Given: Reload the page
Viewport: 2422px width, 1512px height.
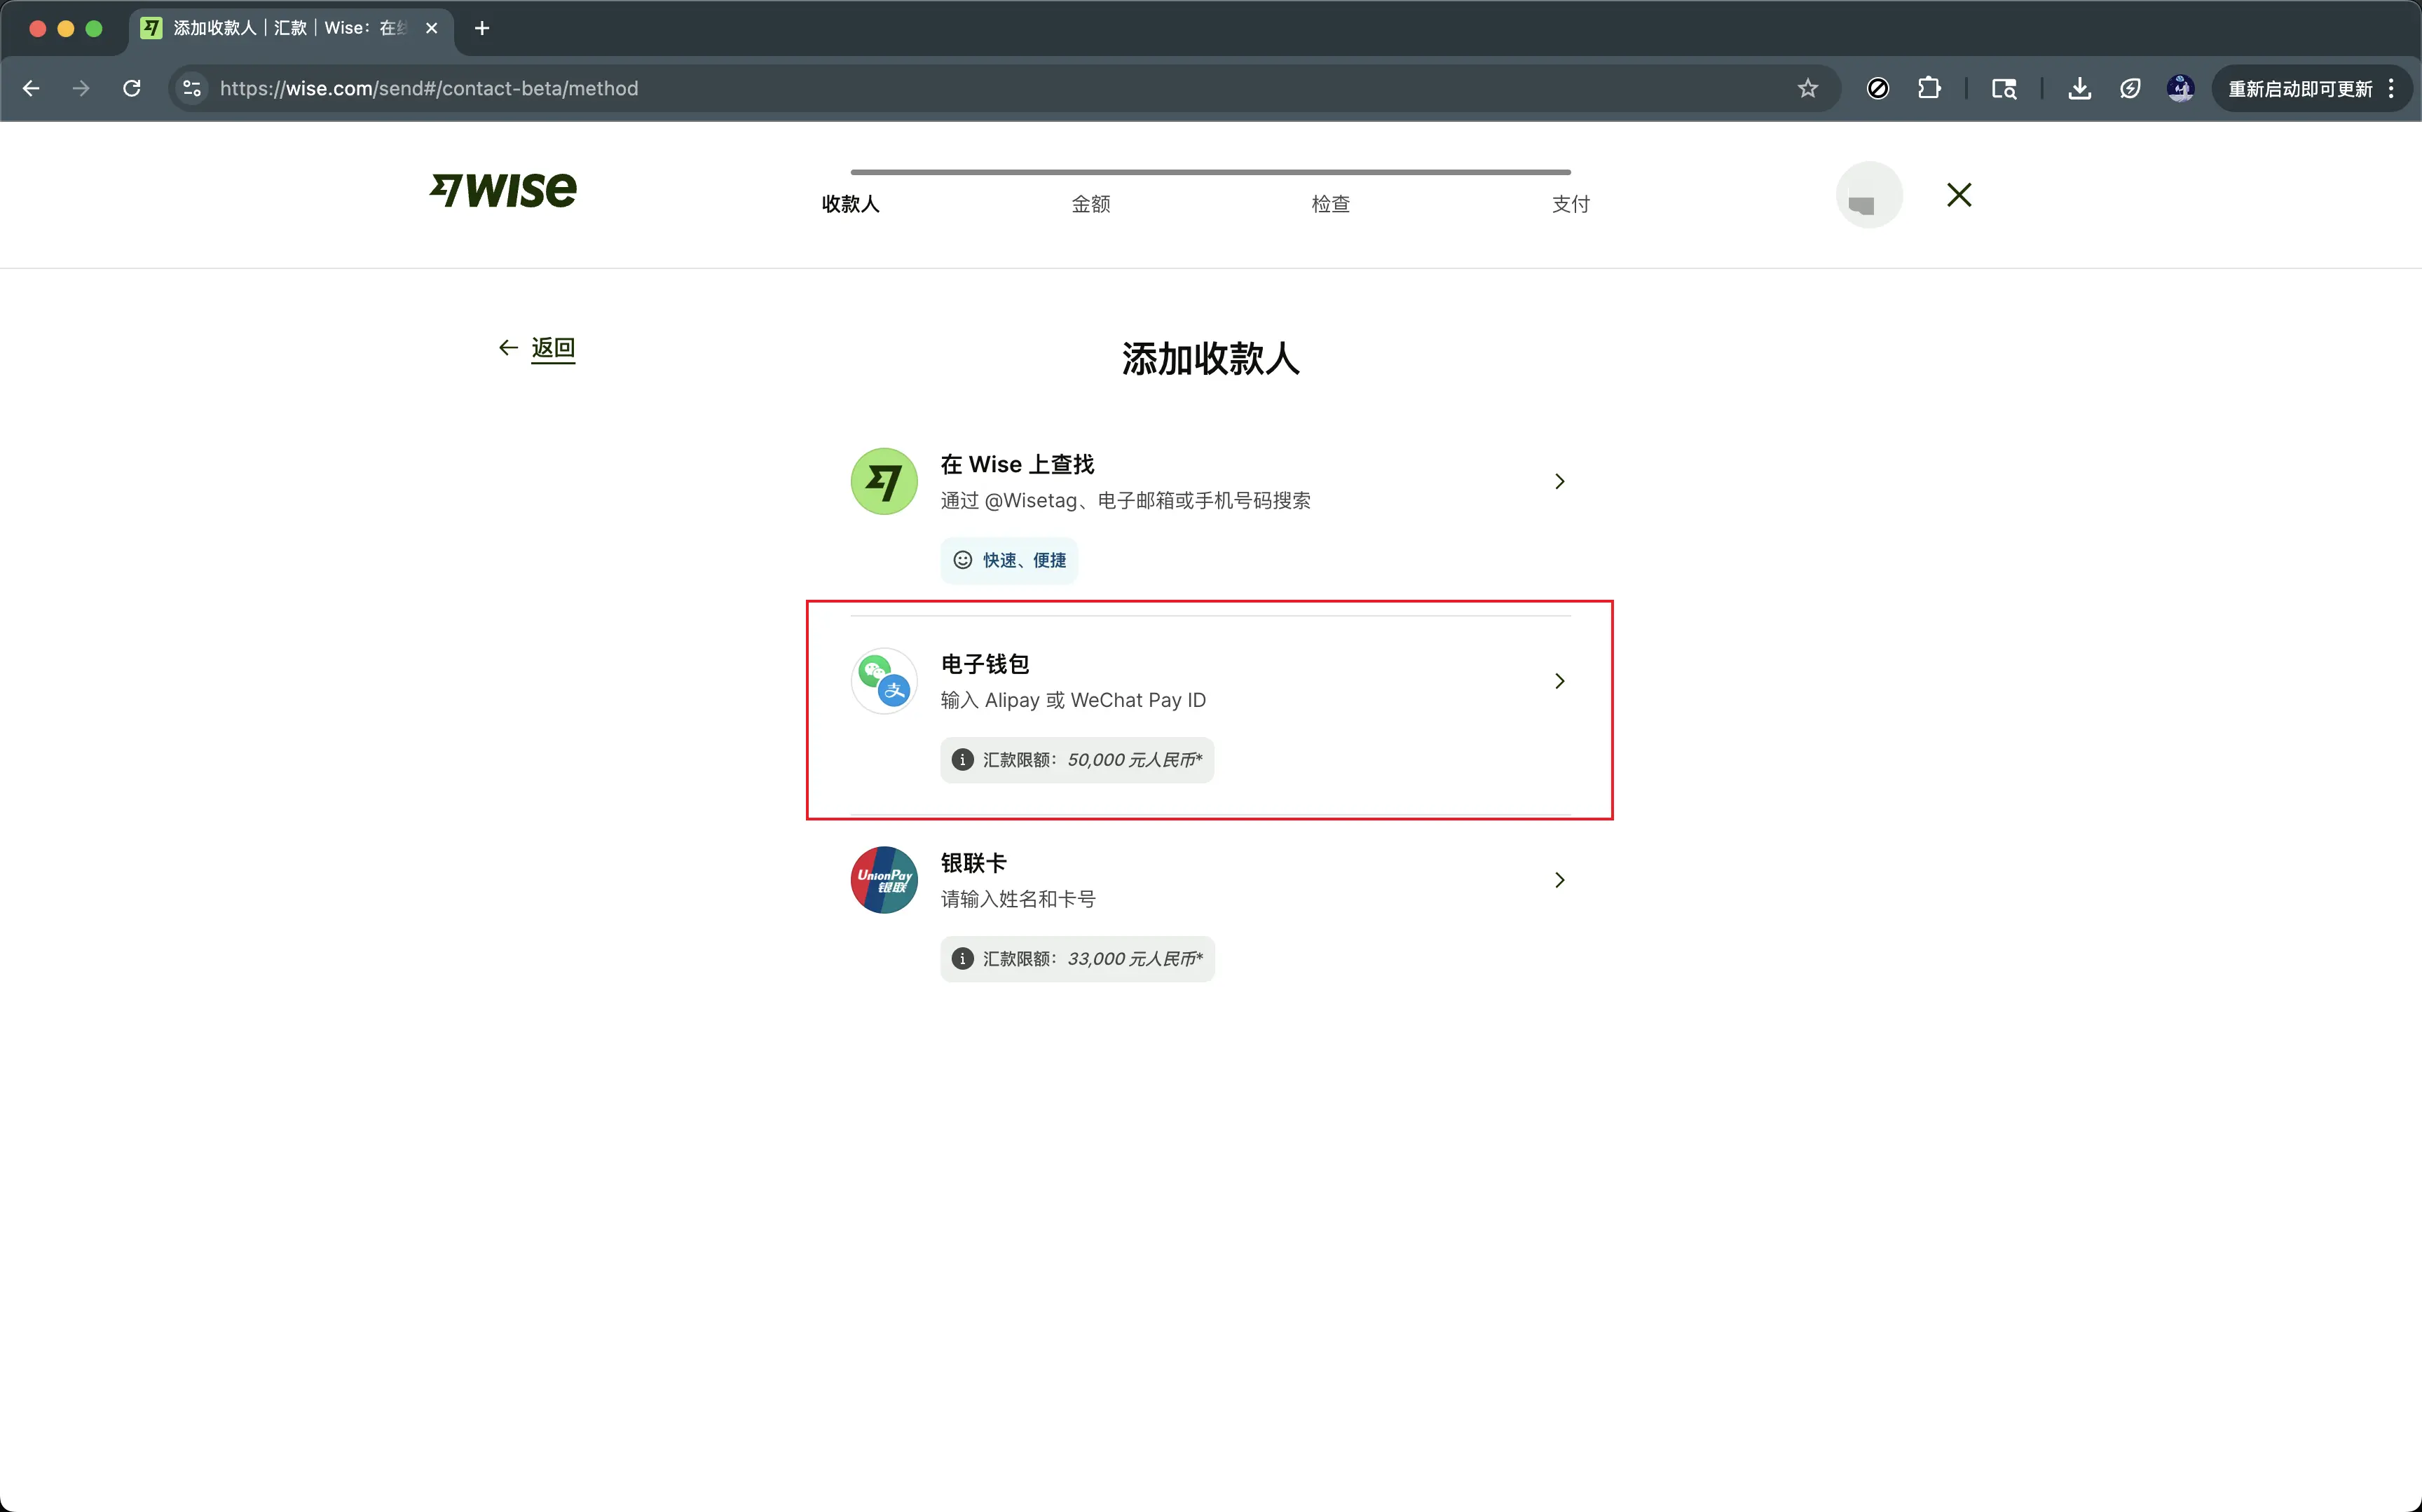Looking at the screenshot, I should click(131, 88).
